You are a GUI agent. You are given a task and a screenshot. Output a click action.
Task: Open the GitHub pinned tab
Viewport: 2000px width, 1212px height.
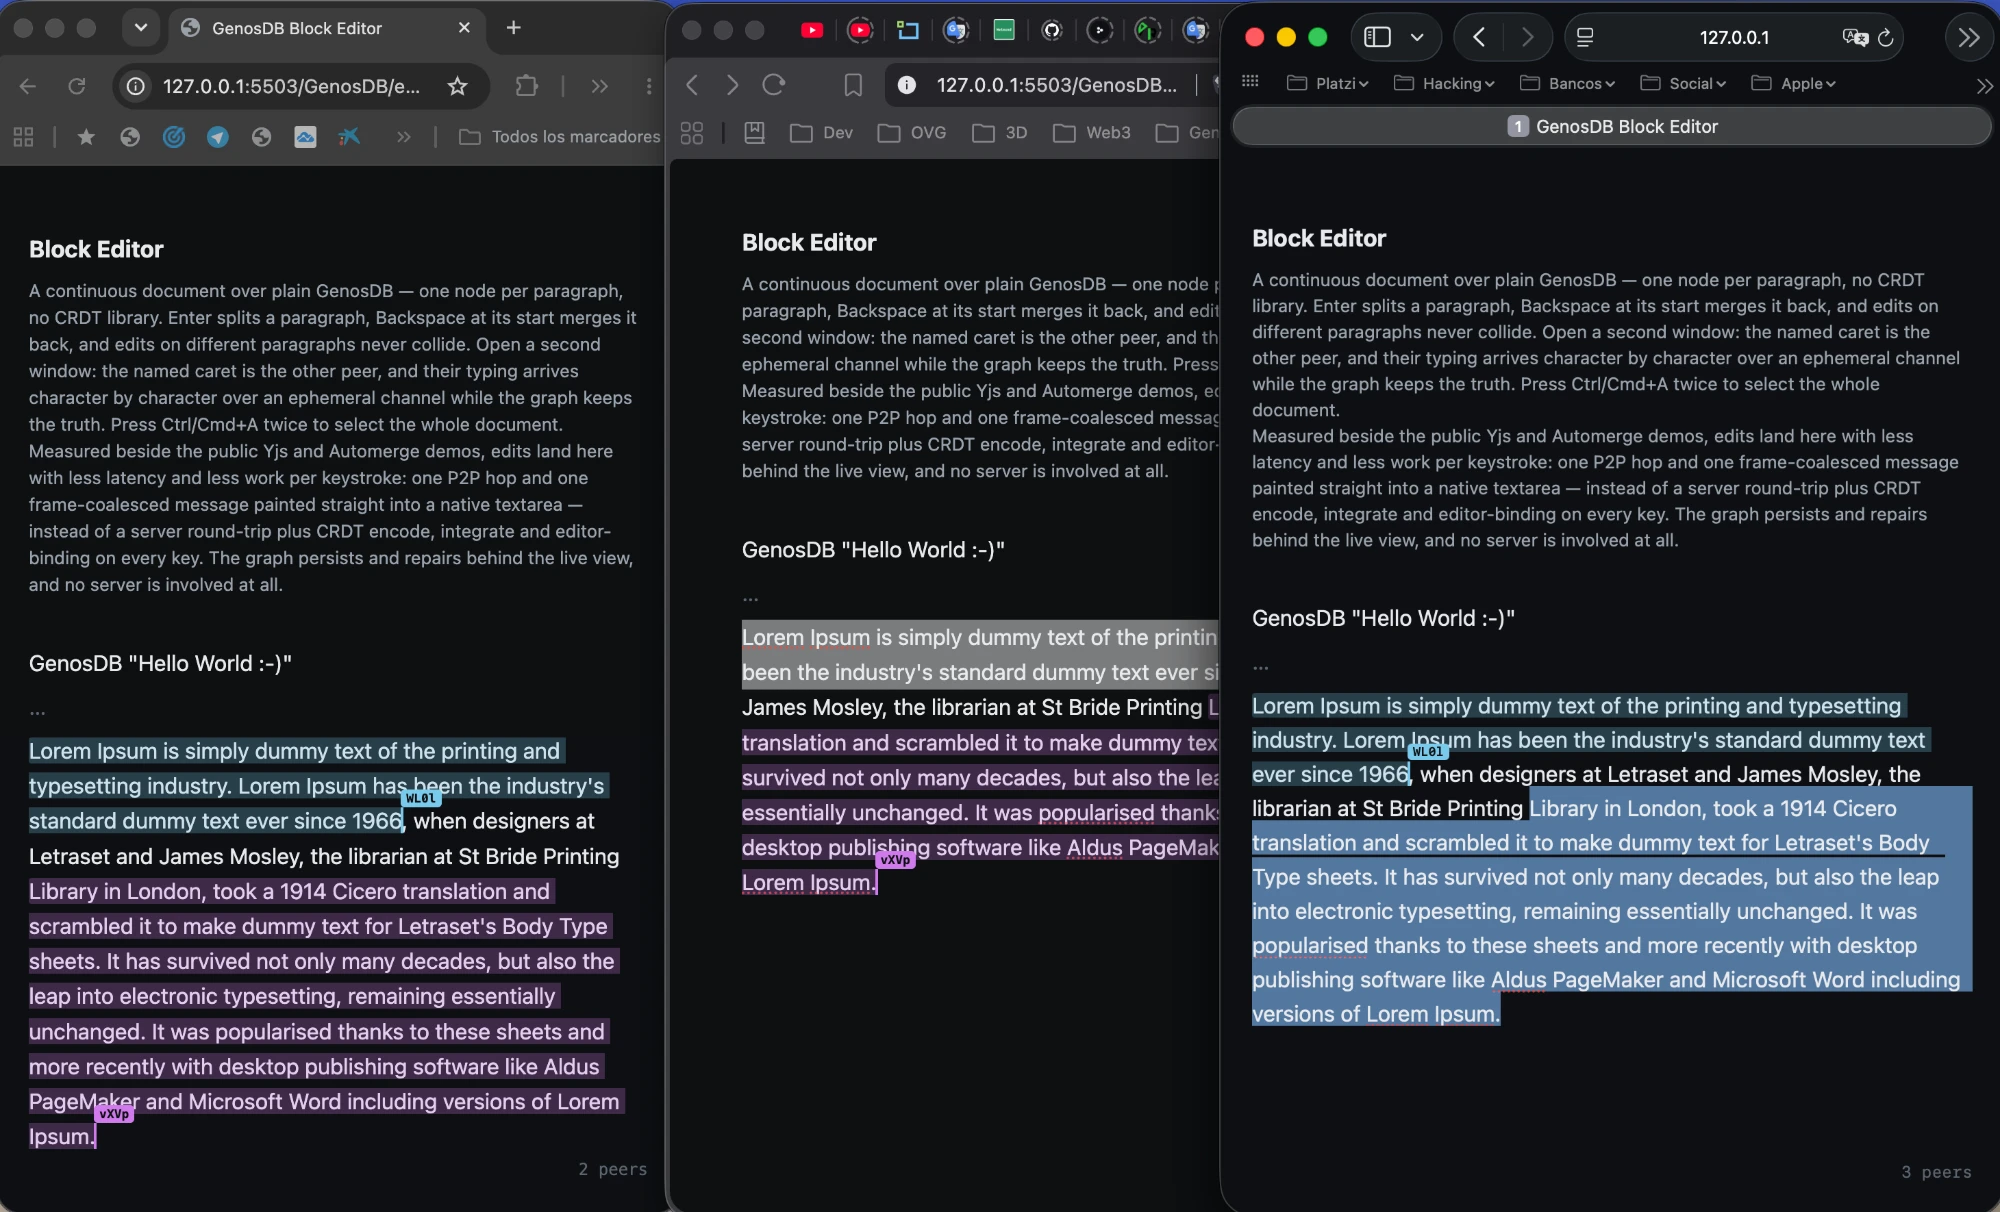pyautogui.click(x=1052, y=31)
